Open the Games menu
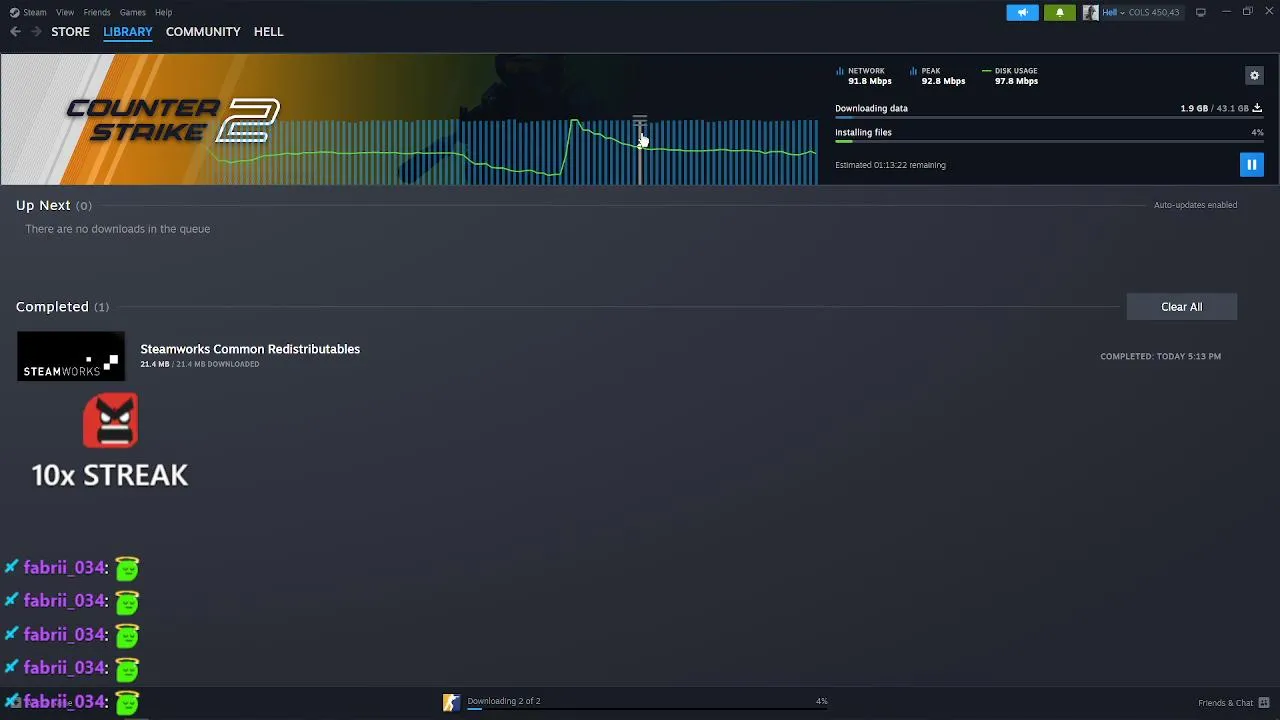The image size is (1280, 720). [x=133, y=12]
